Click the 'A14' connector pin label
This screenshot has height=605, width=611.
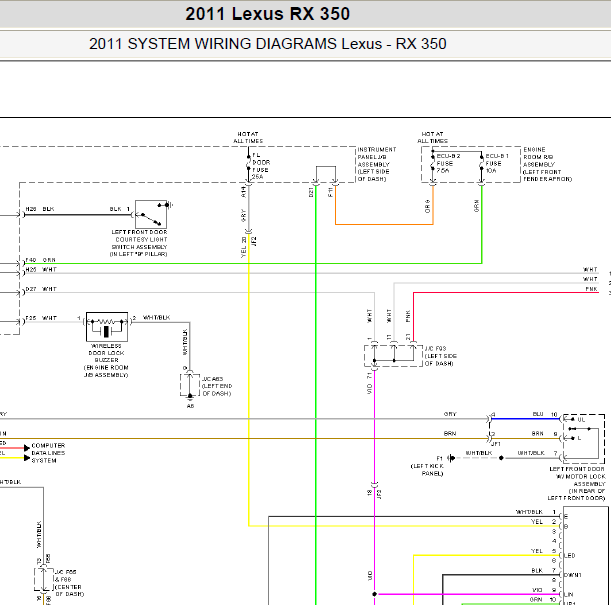[244, 192]
